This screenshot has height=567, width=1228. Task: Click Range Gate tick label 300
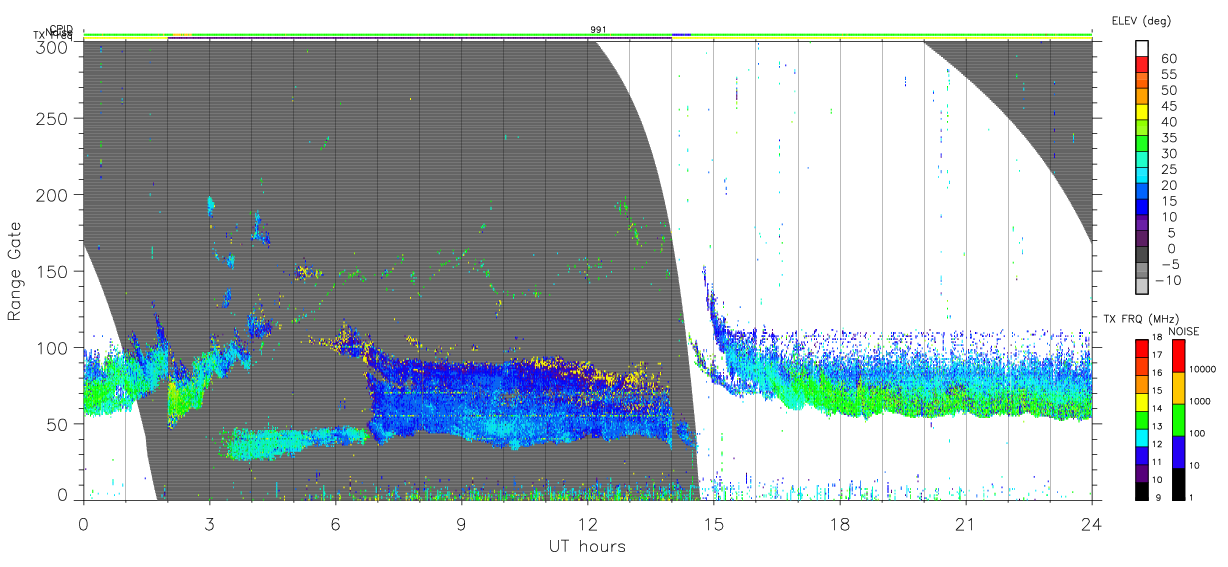click(54, 46)
